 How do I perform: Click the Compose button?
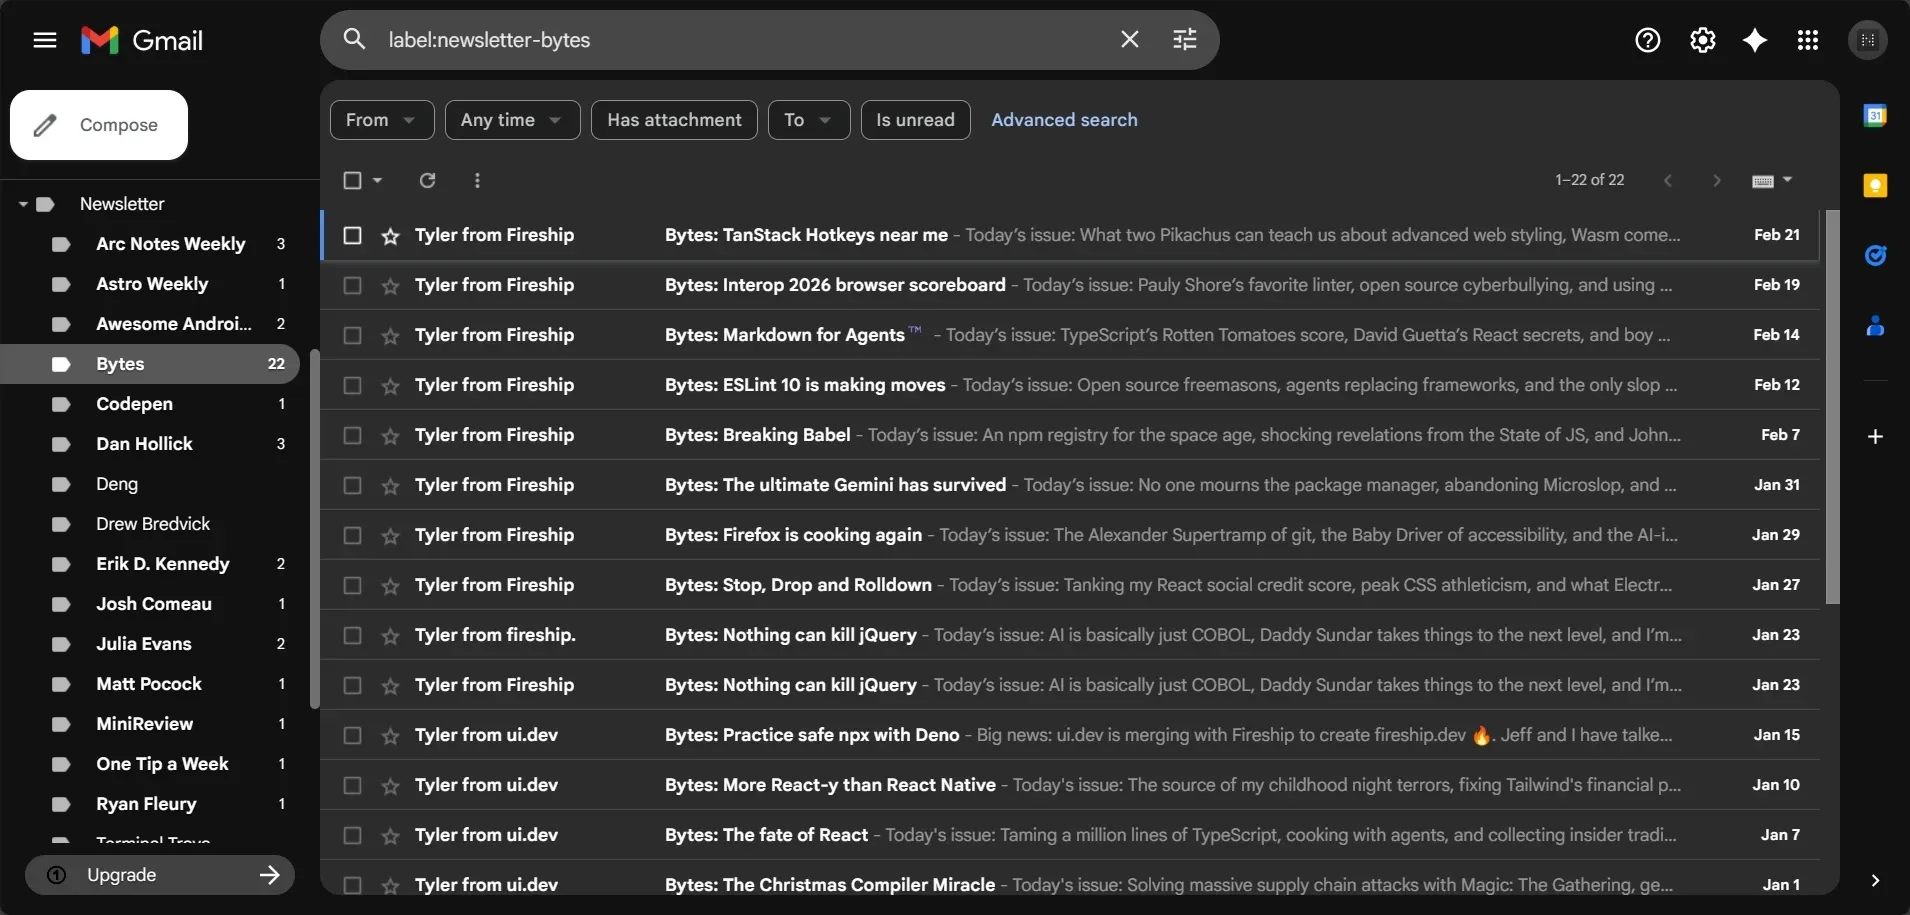pyautogui.click(x=99, y=125)
